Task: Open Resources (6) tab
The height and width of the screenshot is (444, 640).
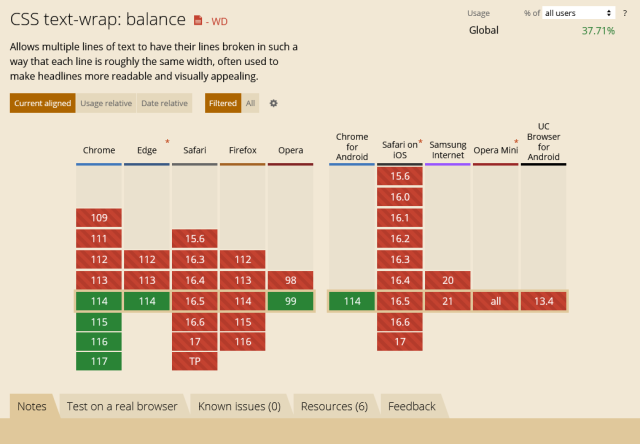Action: point(334,406)
